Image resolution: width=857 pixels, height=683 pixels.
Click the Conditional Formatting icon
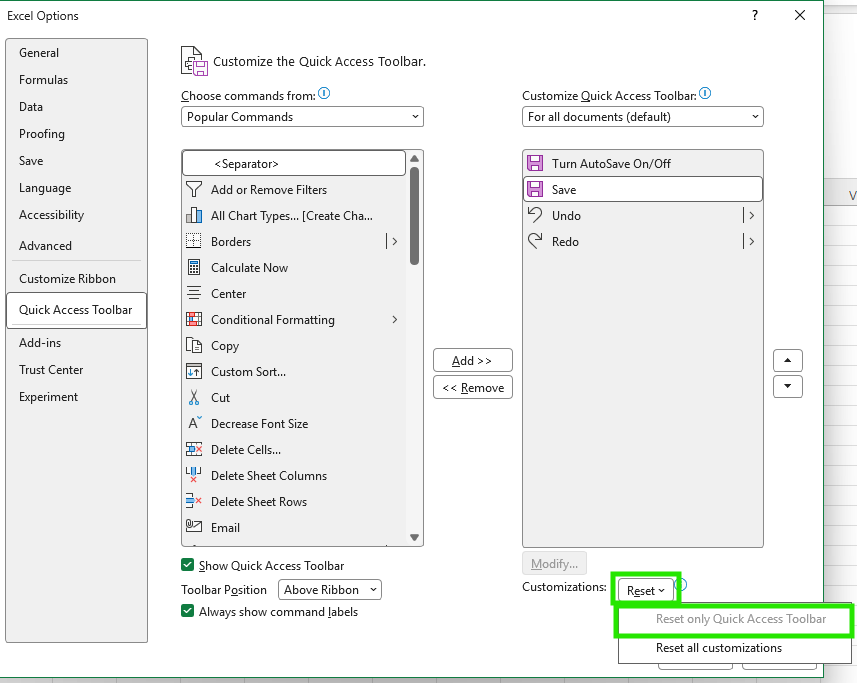193,320
